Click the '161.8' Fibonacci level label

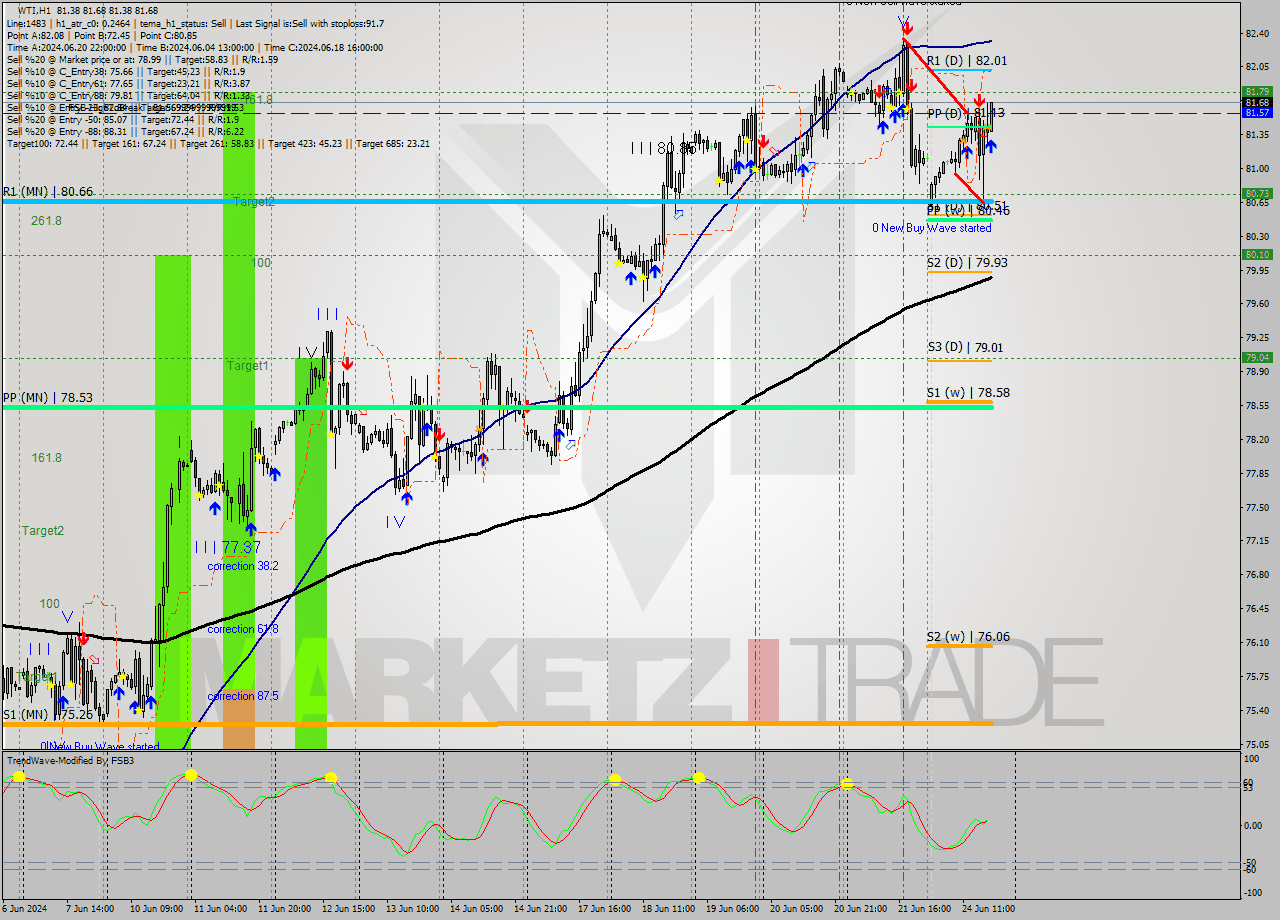47,458
